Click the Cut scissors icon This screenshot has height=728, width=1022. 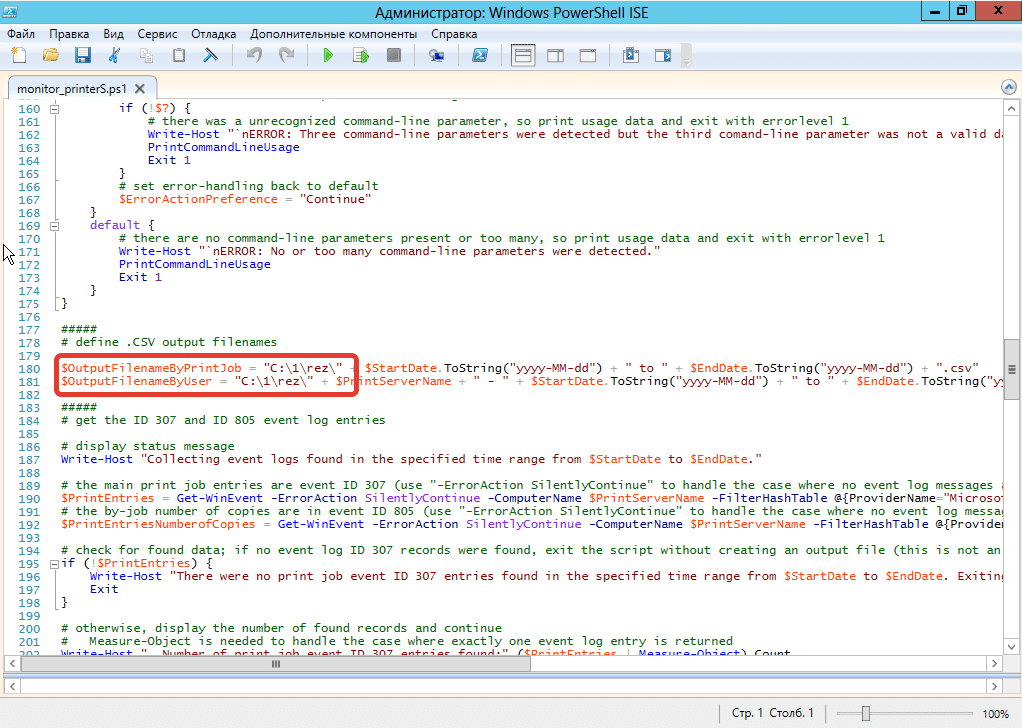coord(115,55)
